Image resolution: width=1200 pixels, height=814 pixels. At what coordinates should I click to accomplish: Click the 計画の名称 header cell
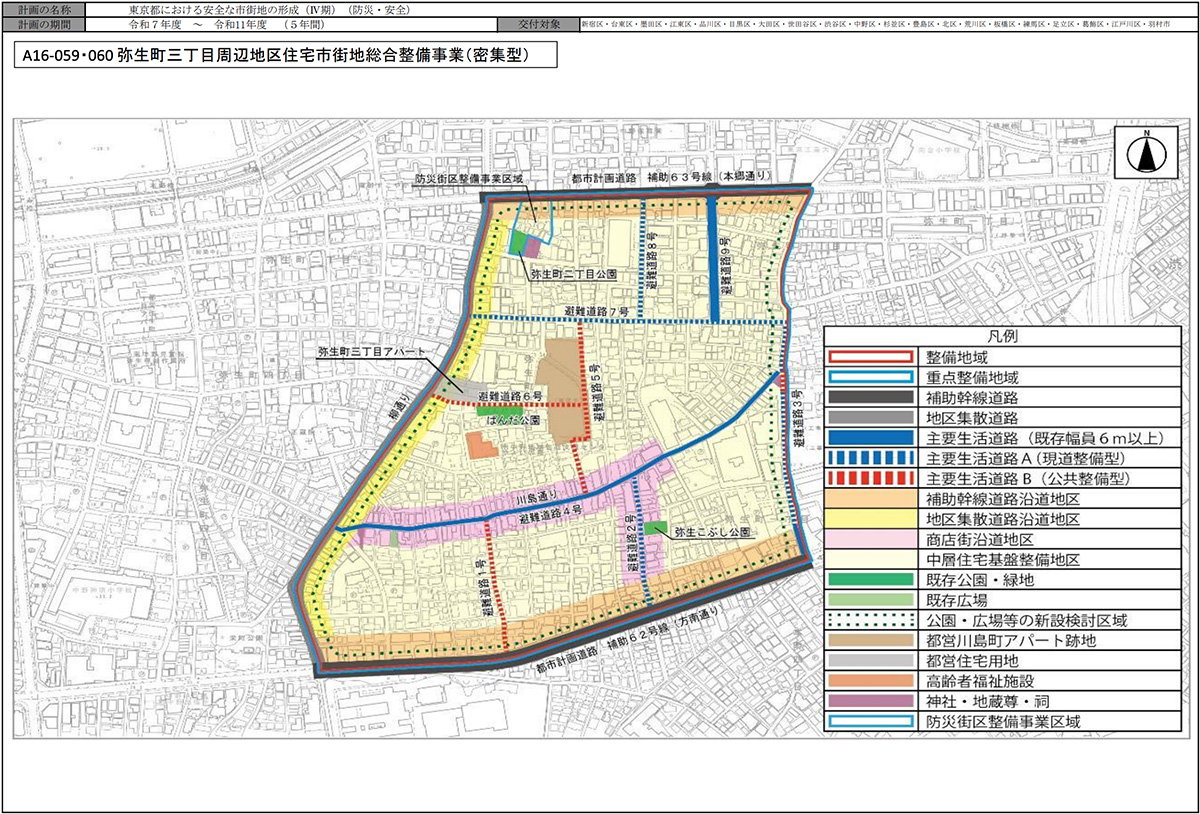coord(42,7)
